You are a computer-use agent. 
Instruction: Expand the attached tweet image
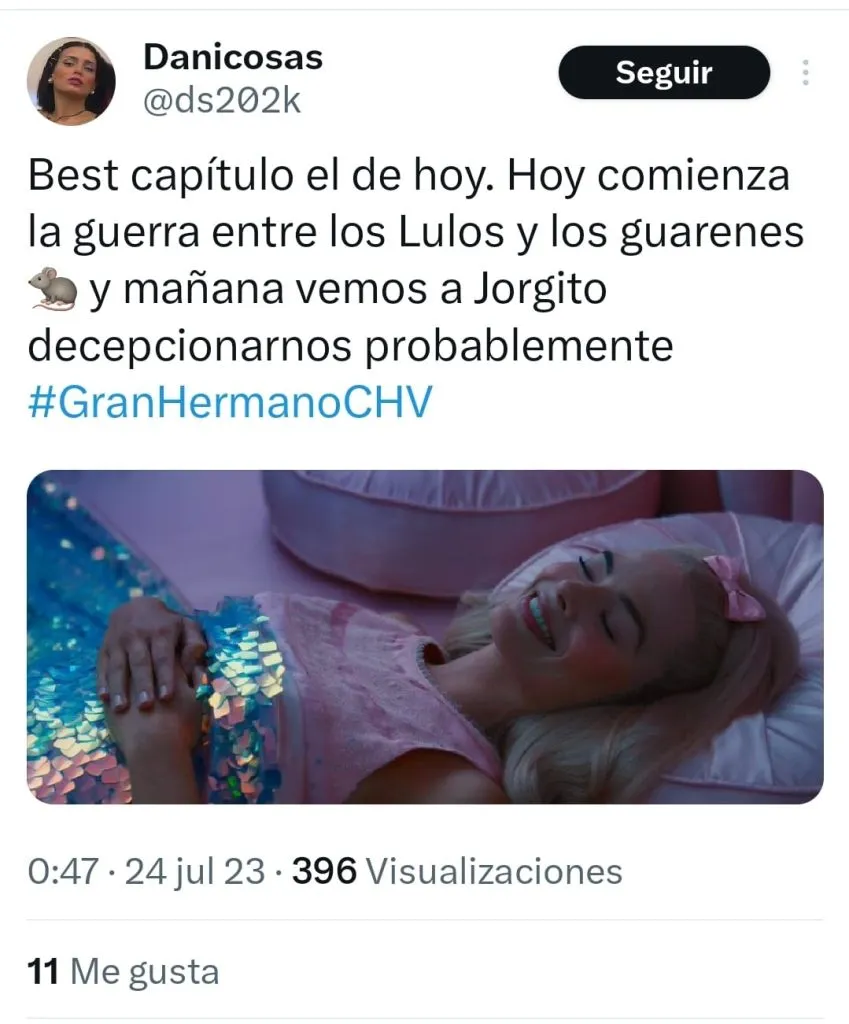[424, 637]
